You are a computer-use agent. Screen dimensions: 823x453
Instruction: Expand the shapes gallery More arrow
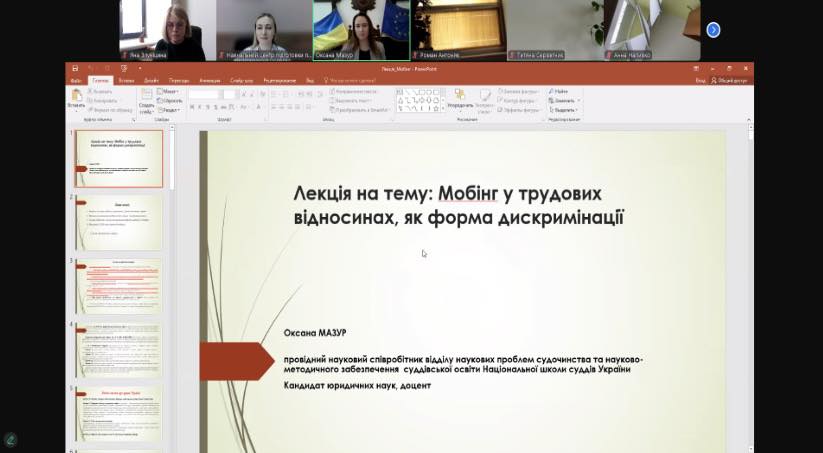(x=443, y=108)
